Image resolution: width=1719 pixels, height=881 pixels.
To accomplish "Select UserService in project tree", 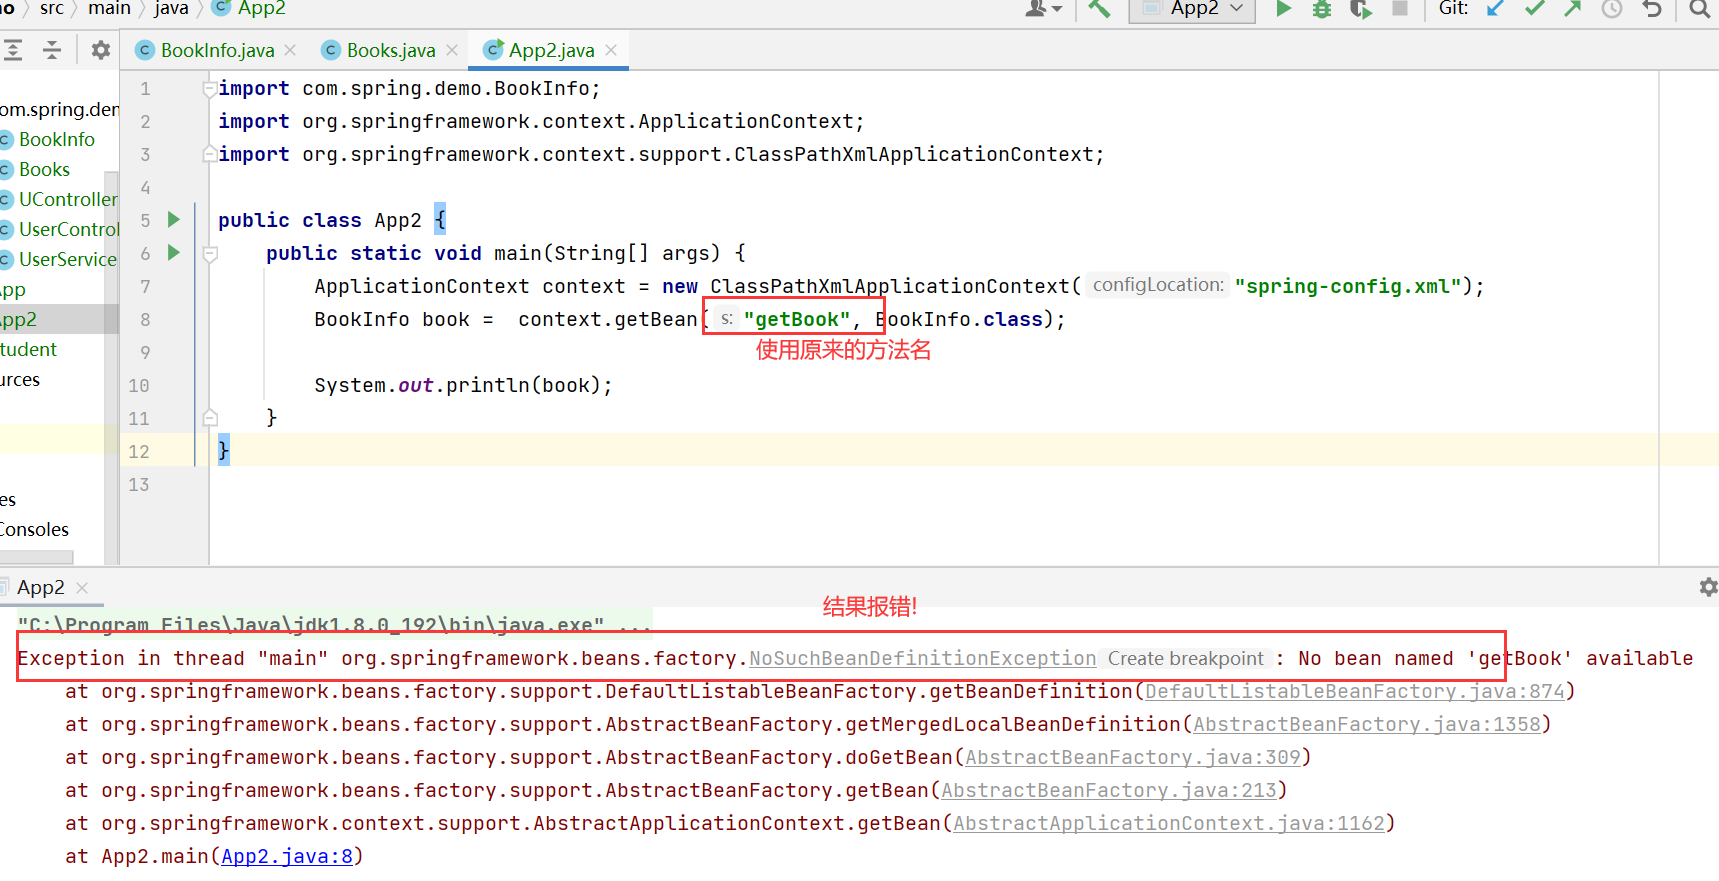I will (x=66, y=259).
